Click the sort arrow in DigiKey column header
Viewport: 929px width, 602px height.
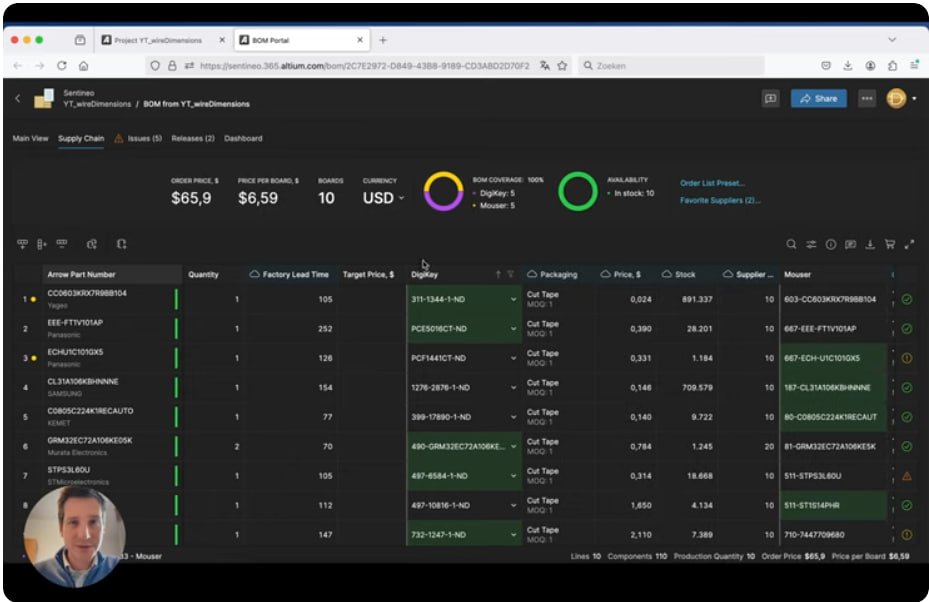coord(498,274)
